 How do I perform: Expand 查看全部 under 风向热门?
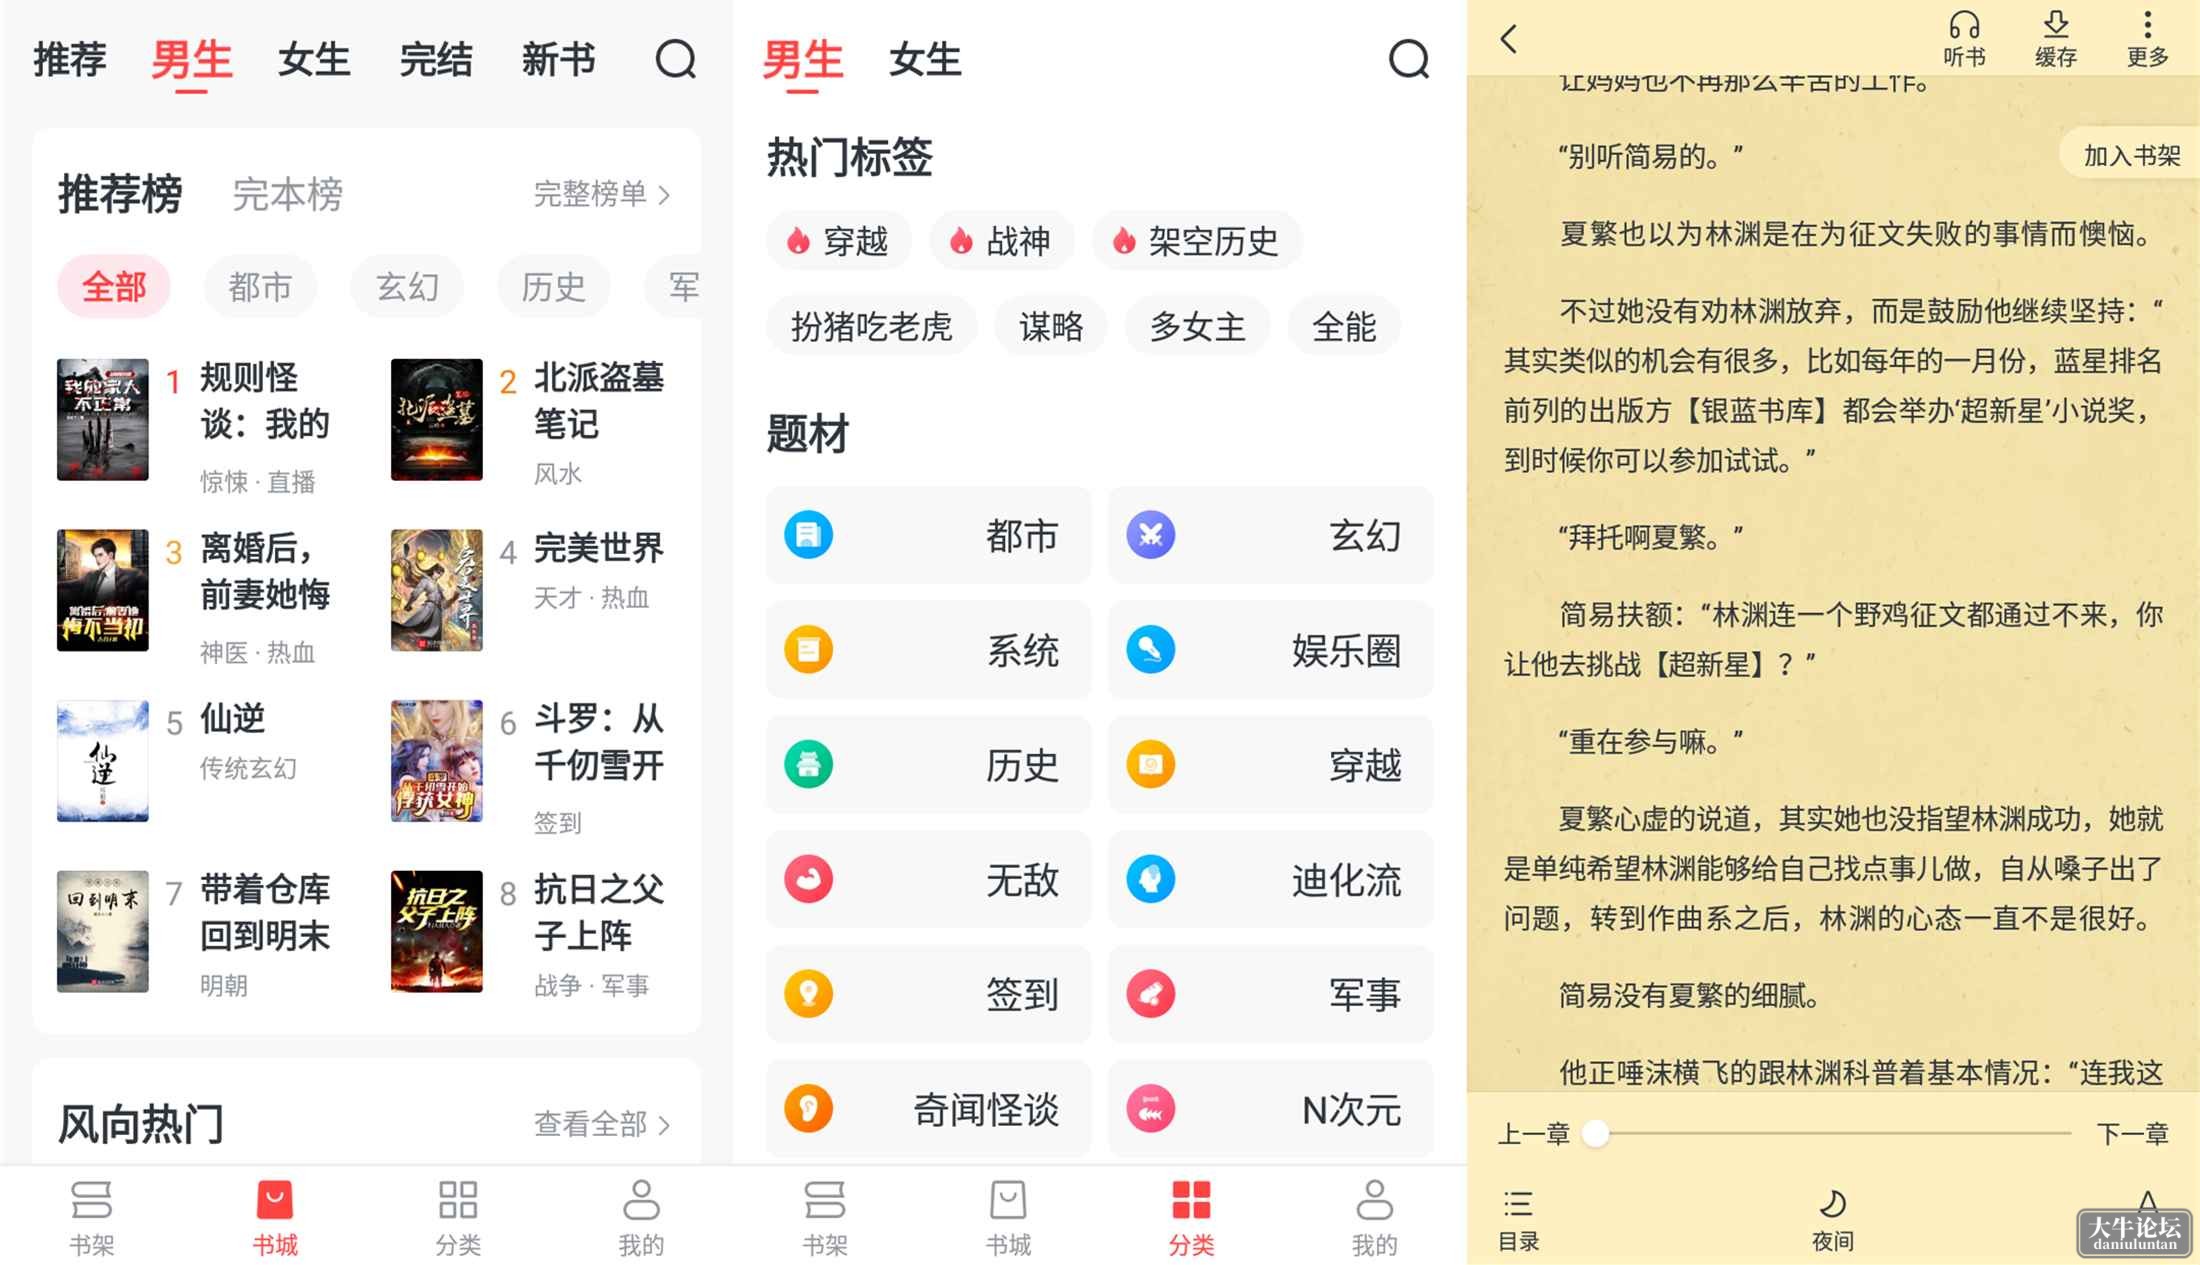coord(602,1124)
